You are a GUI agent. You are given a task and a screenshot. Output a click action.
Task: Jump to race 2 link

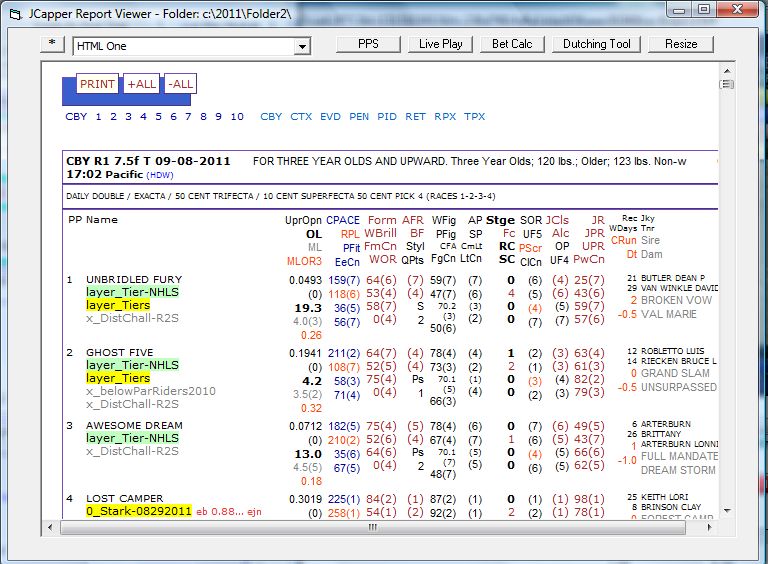113,117
